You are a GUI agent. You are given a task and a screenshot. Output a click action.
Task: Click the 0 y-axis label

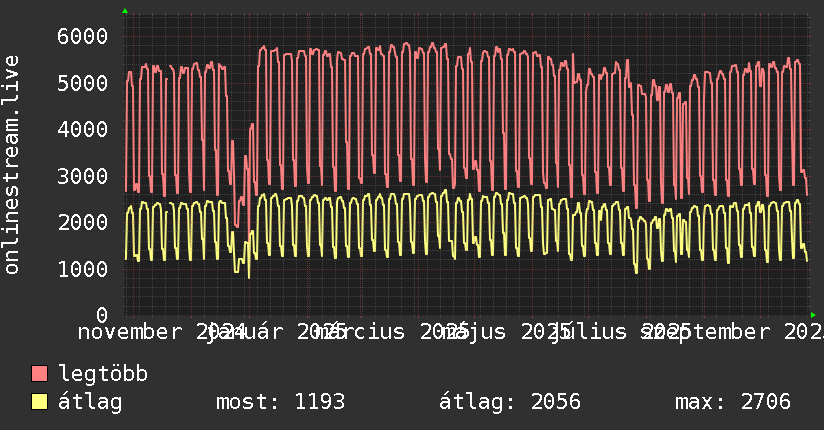[102, 315]
